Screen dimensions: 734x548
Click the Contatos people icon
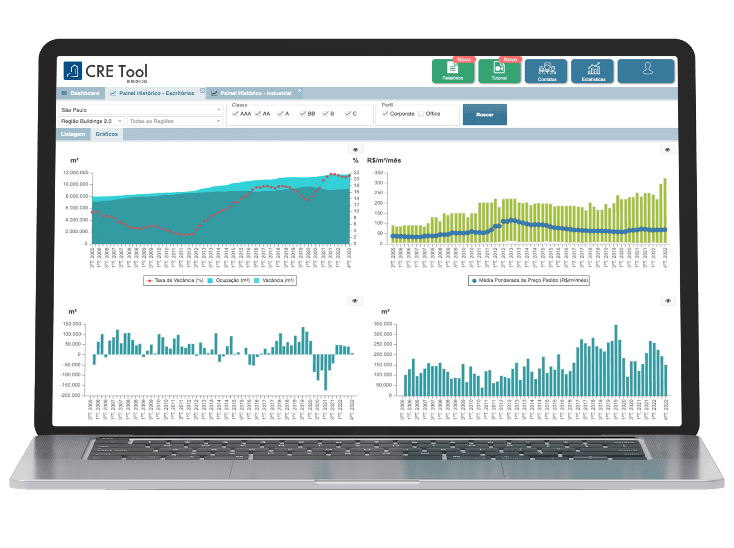(546, 71)
